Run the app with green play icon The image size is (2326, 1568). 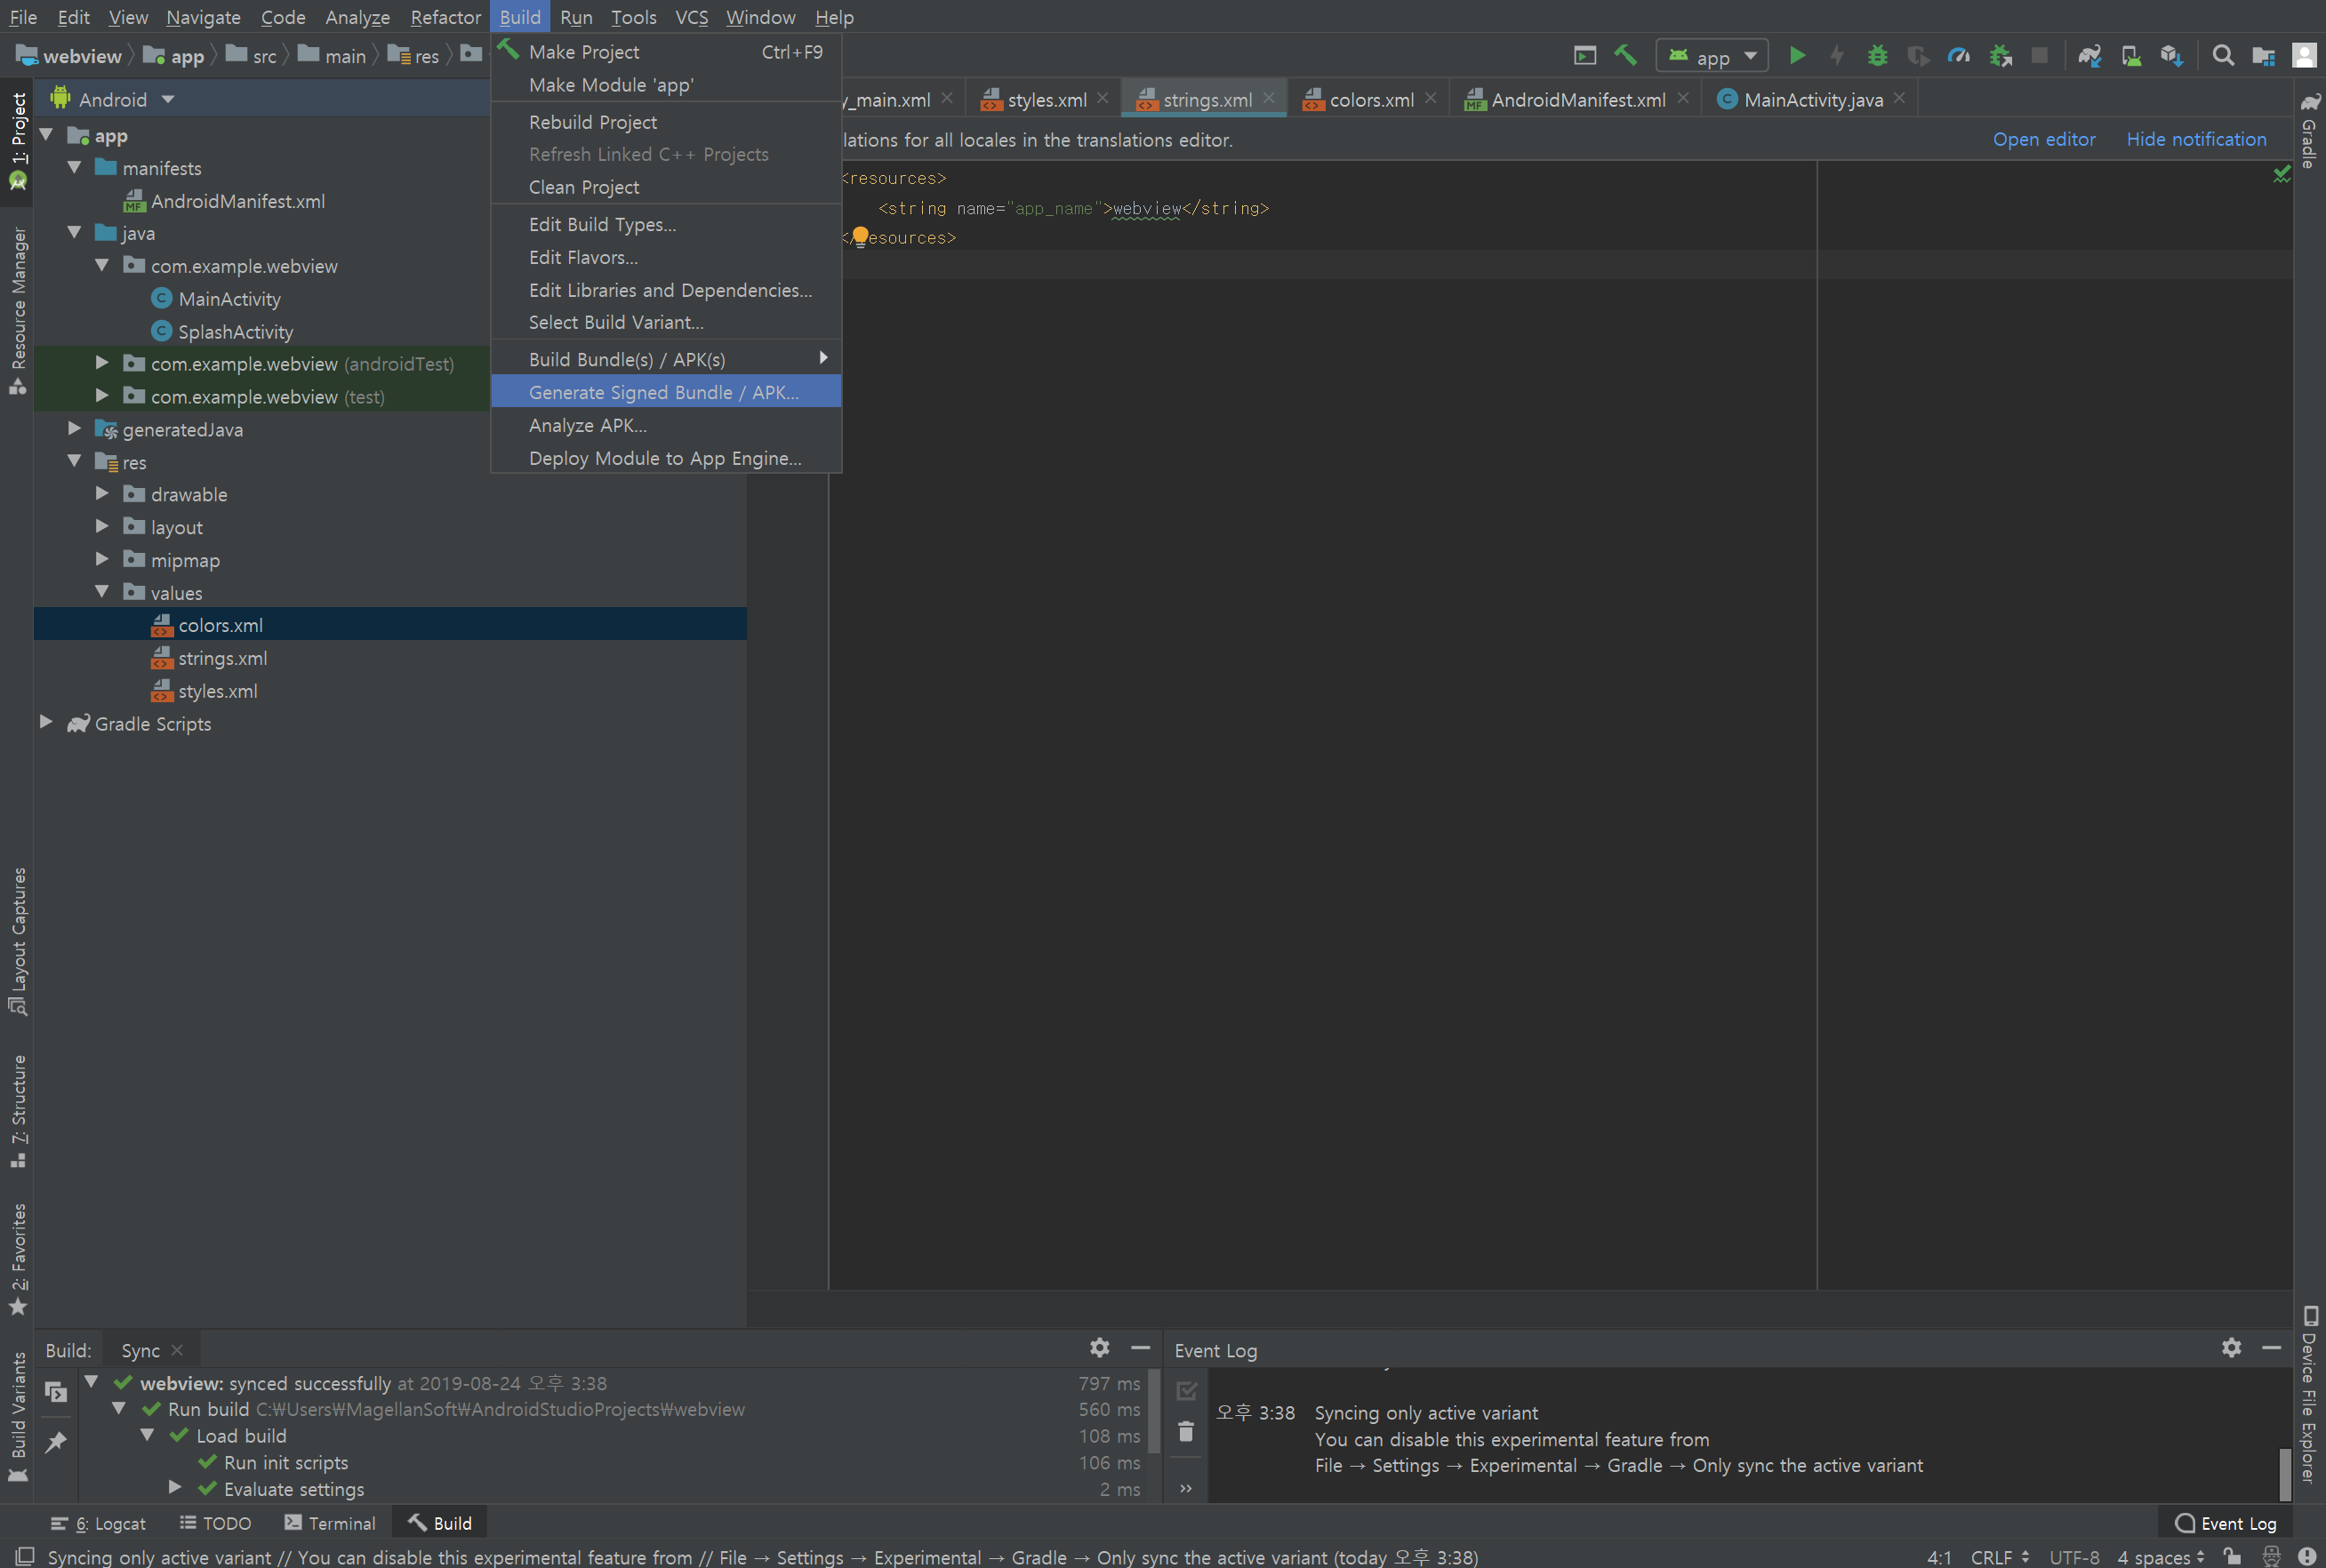tap(1797, 56)
